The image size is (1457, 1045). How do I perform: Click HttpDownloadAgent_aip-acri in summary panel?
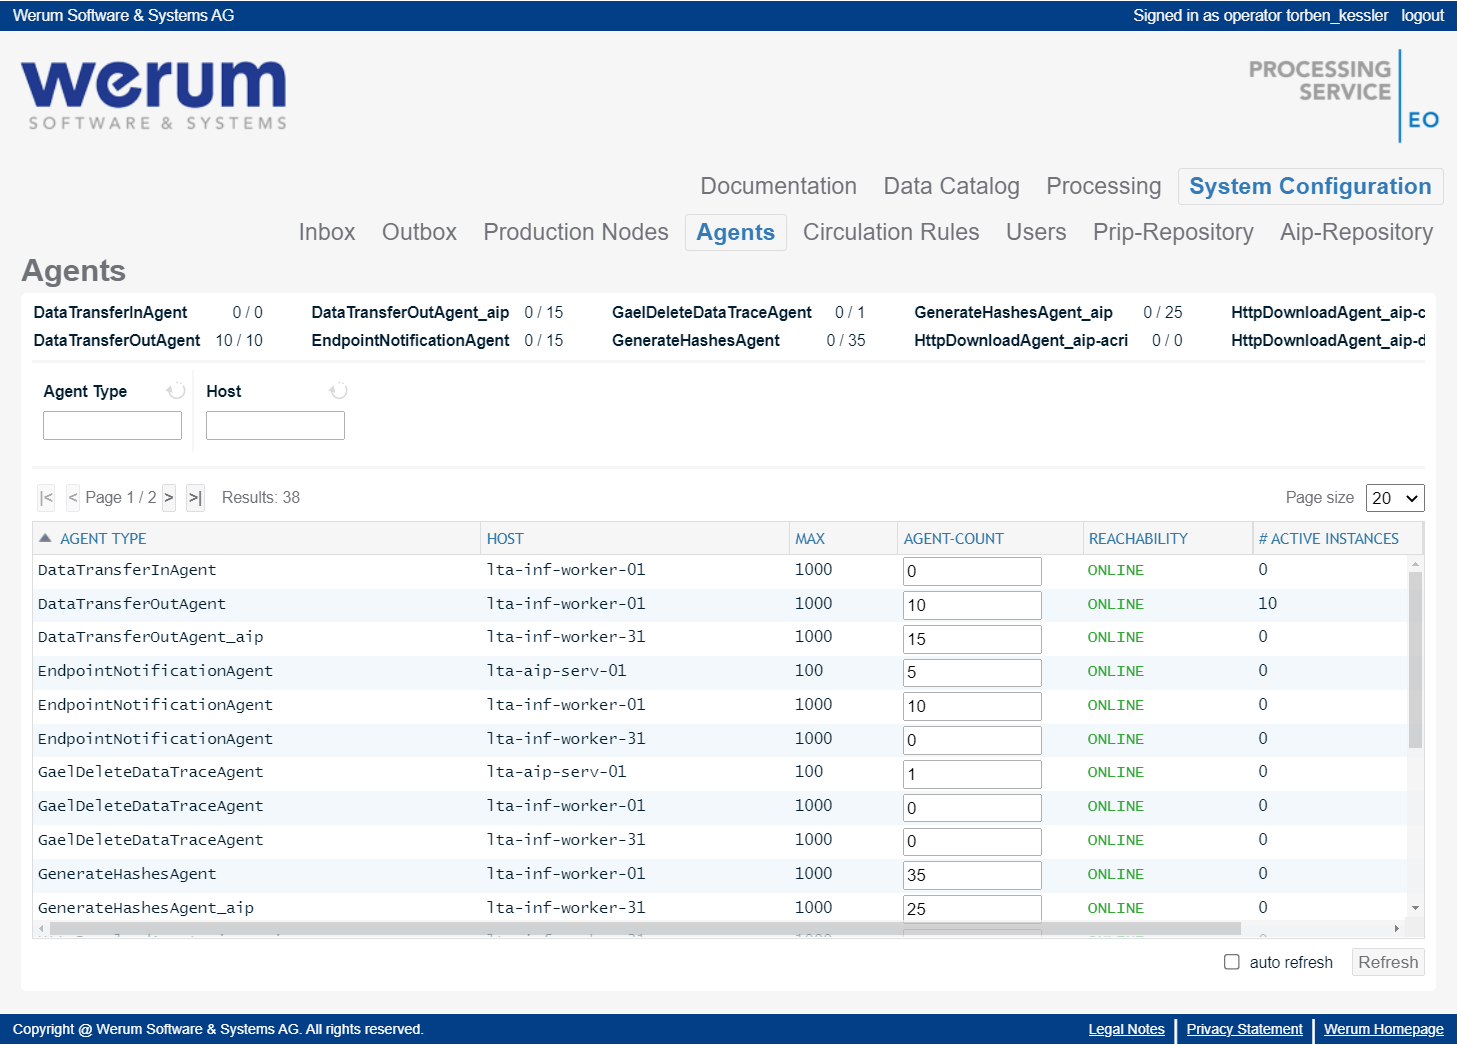click(x=1021, y=340)
